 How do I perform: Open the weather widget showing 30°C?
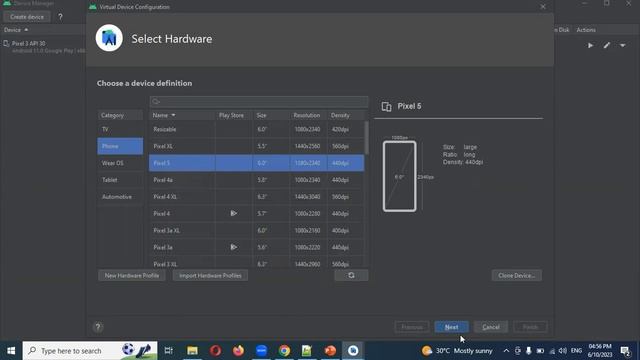tap(457, 351)
